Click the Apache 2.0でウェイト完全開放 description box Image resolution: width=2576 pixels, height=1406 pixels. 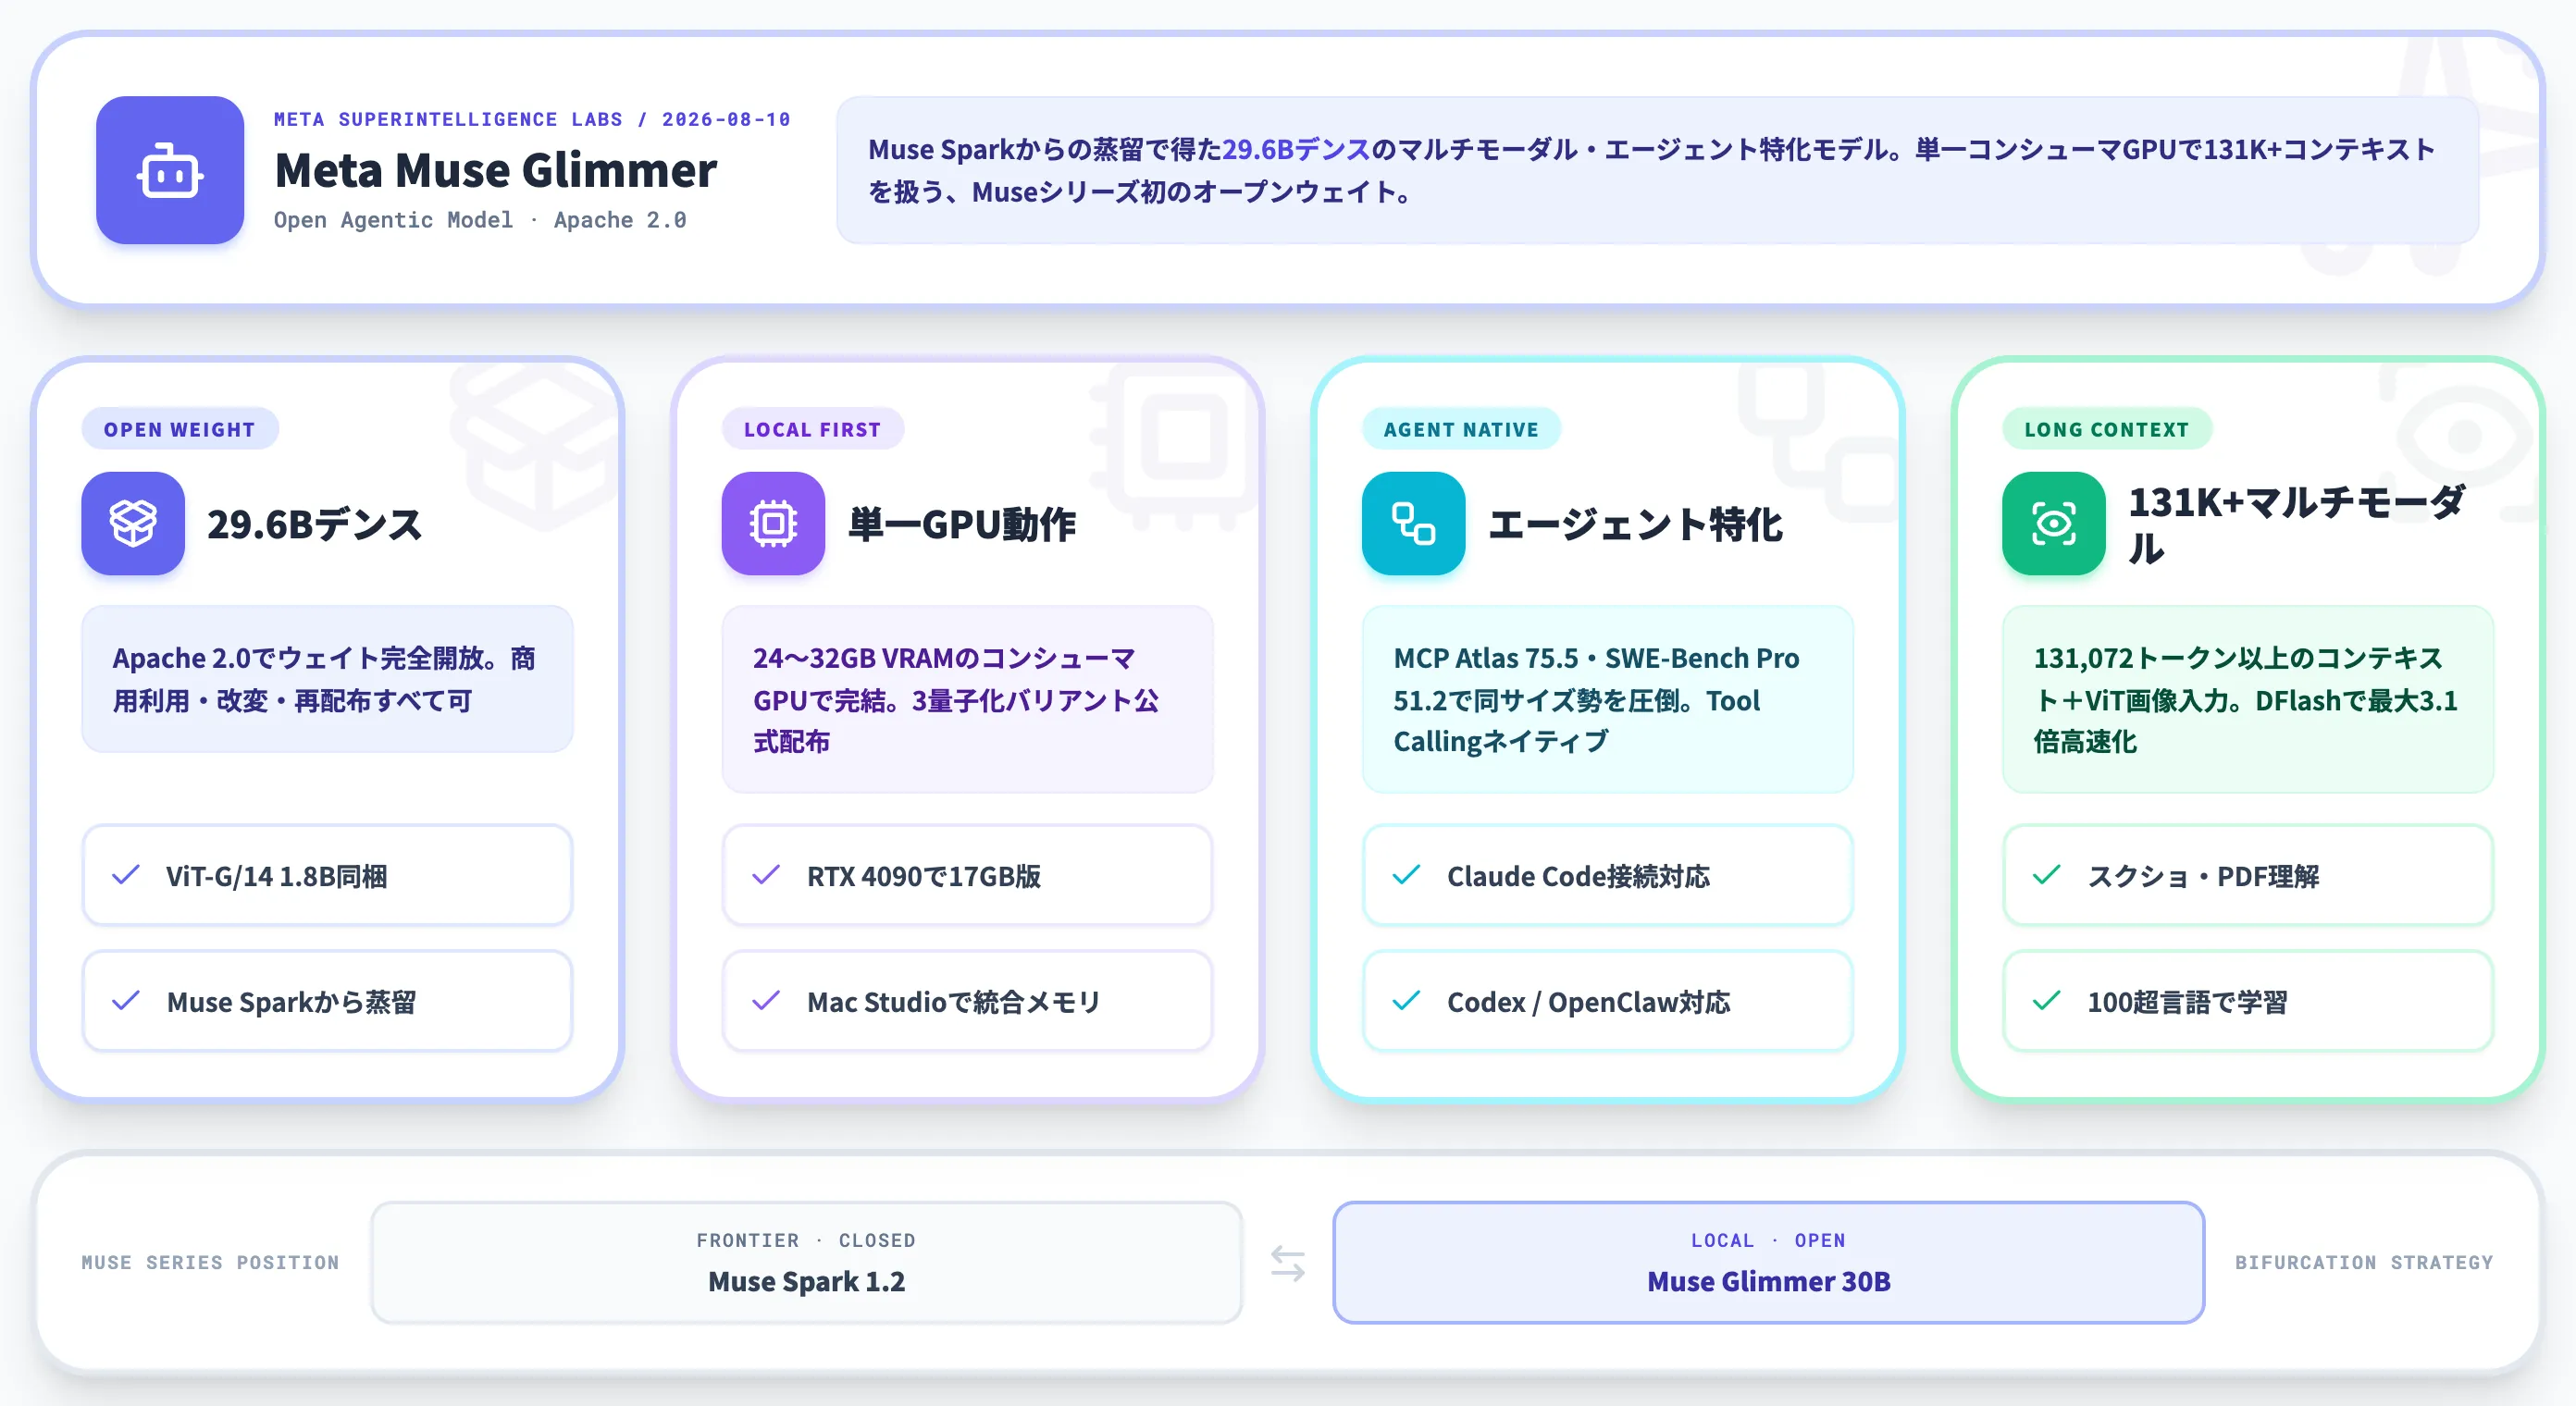[x=327, y=679]
